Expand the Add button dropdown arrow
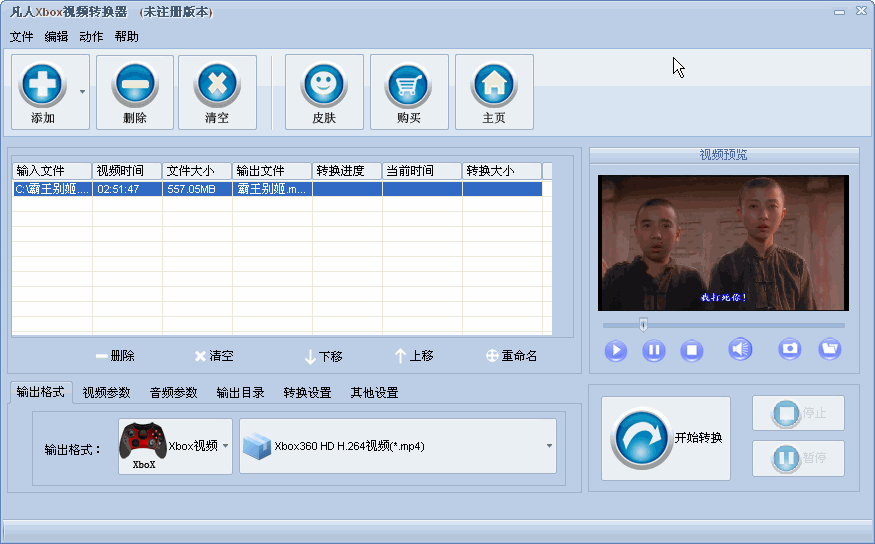 (82, 91)
